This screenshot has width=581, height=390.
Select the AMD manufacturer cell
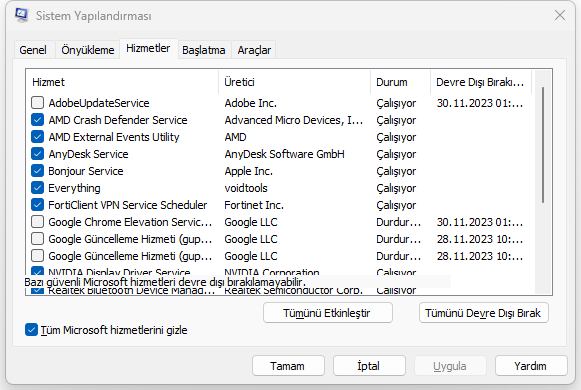pyautogui.click(x=236, y=137)
